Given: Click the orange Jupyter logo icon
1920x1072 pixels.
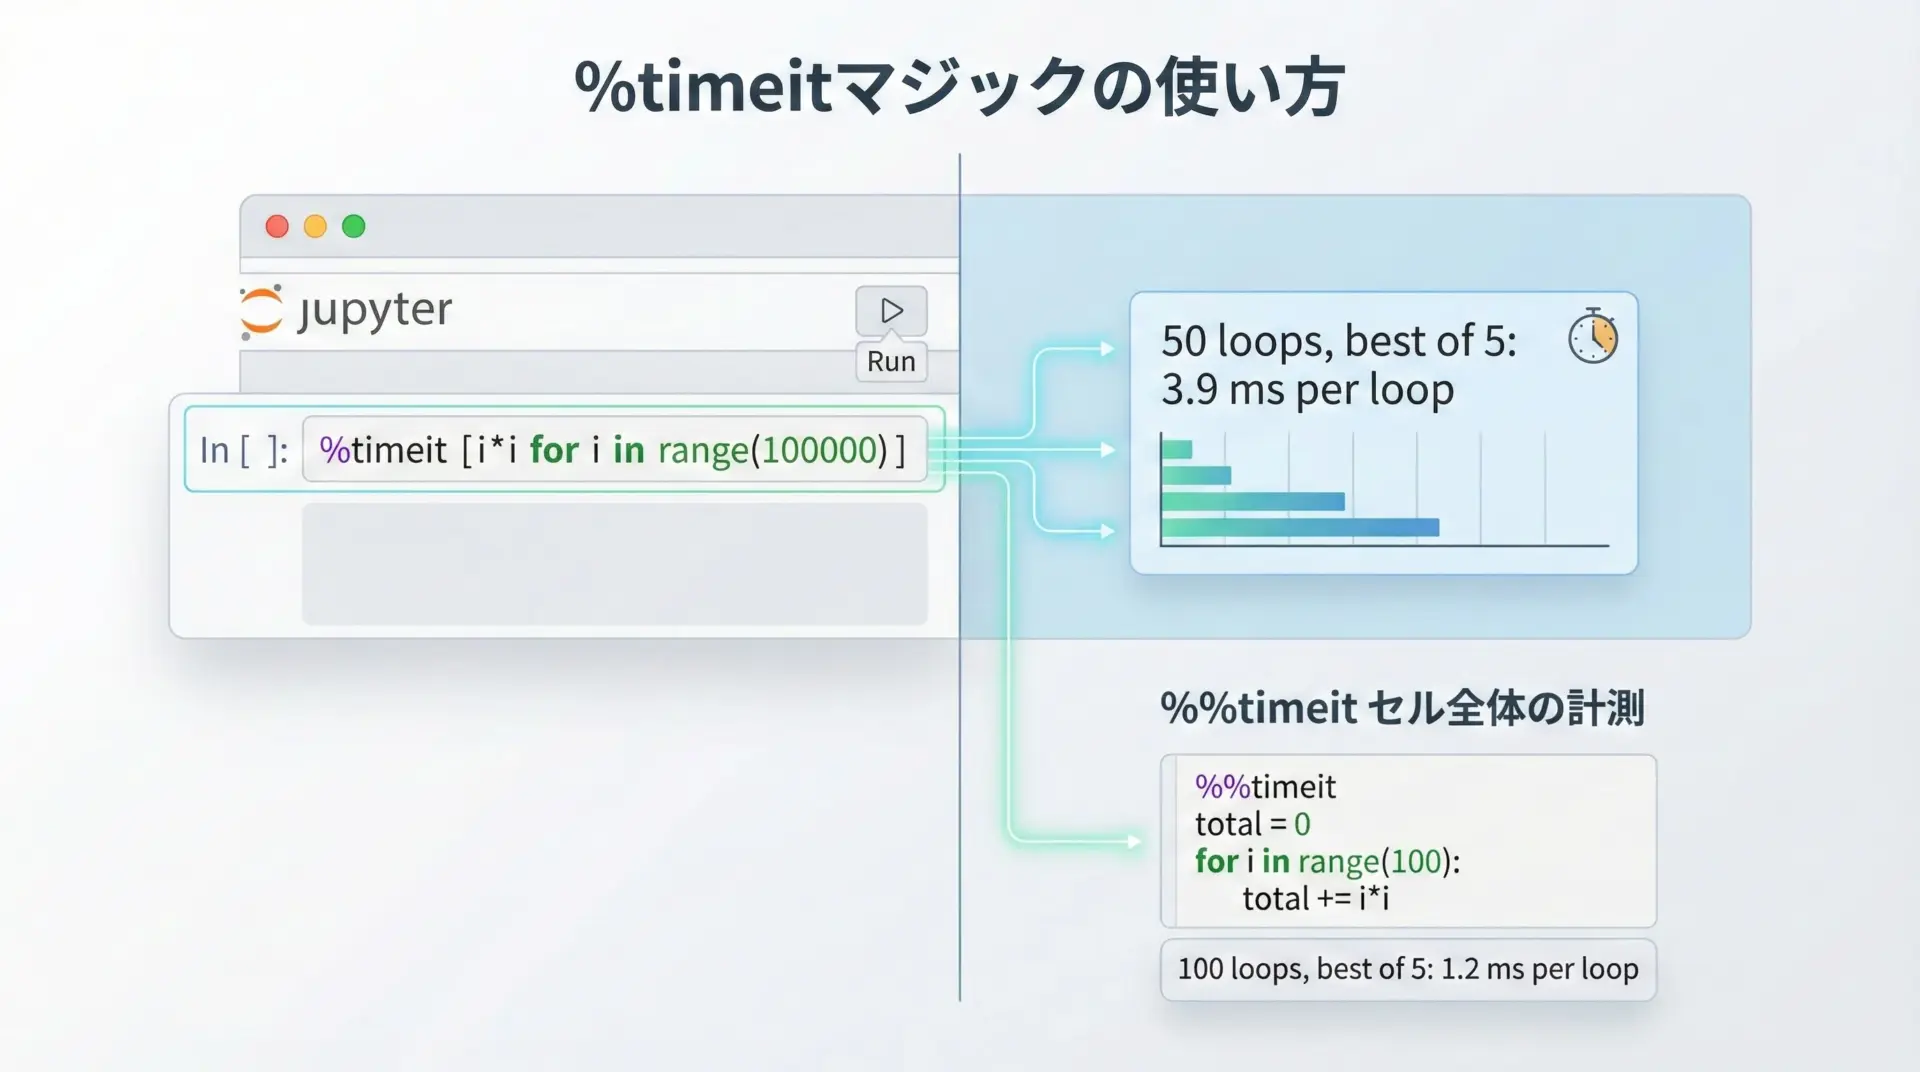Looking at the screenshot, I should click(x=261, y=311).
